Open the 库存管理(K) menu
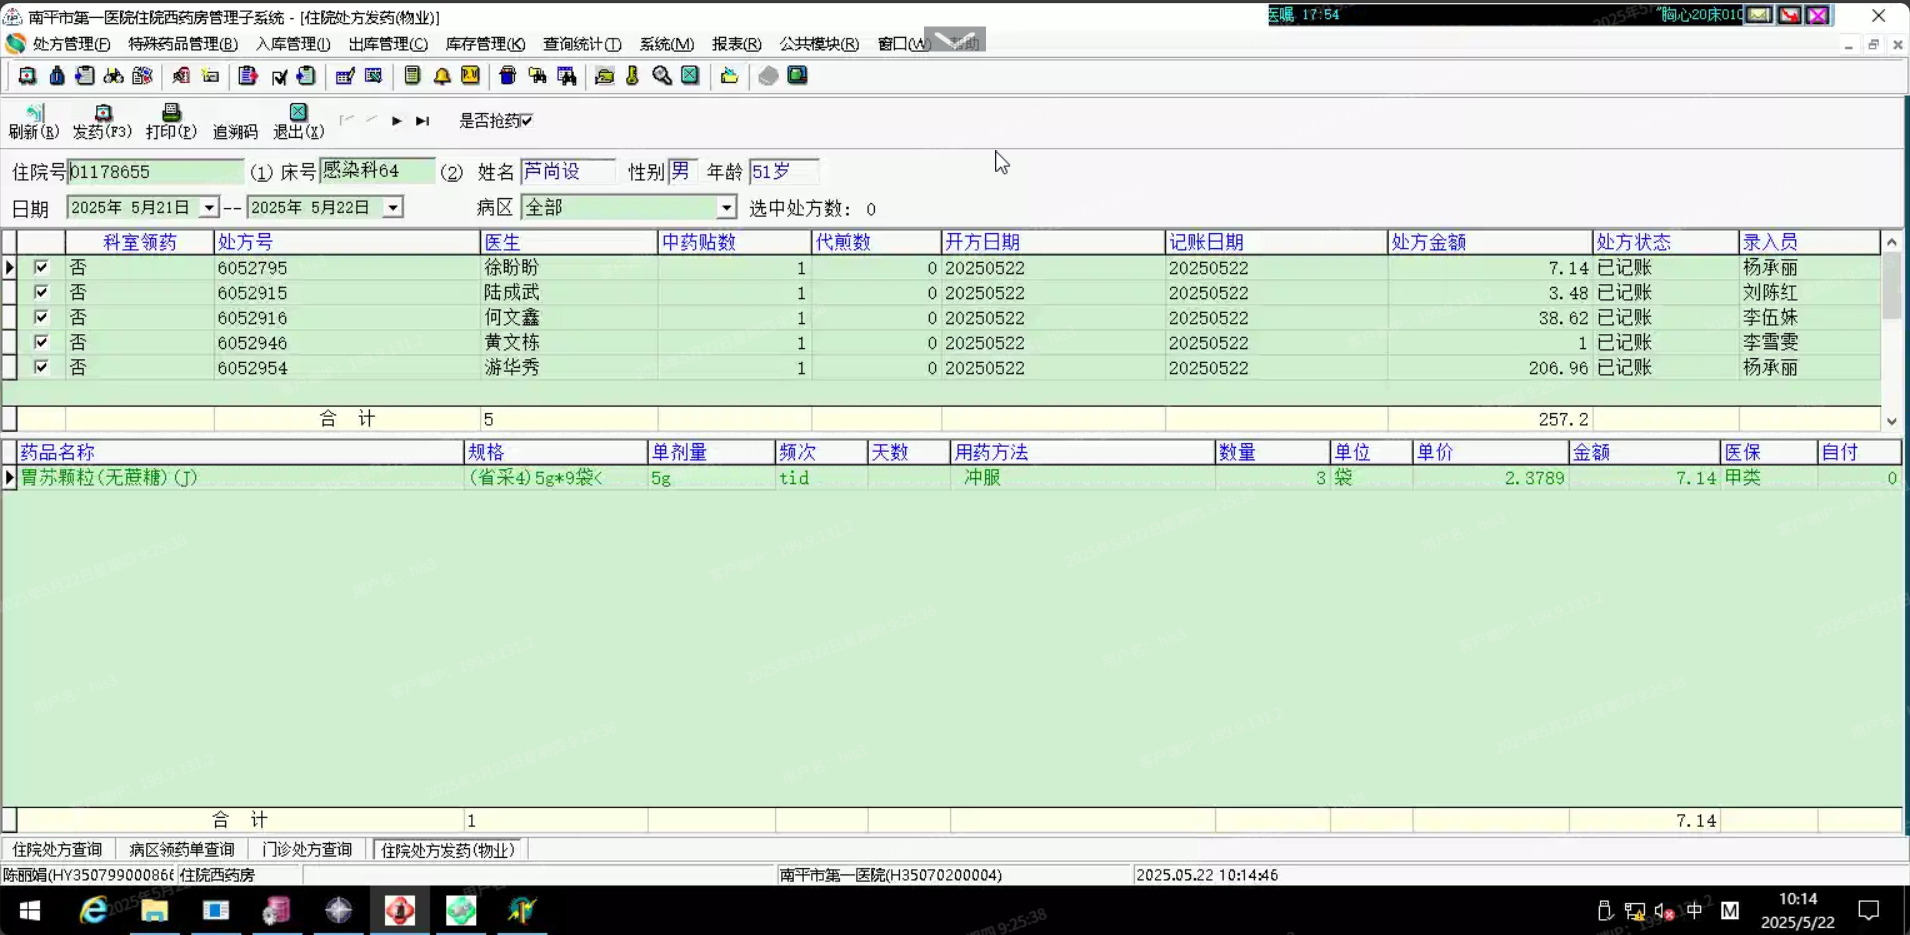This screenshot has width=1910, height=935. [x=485, y=44]
